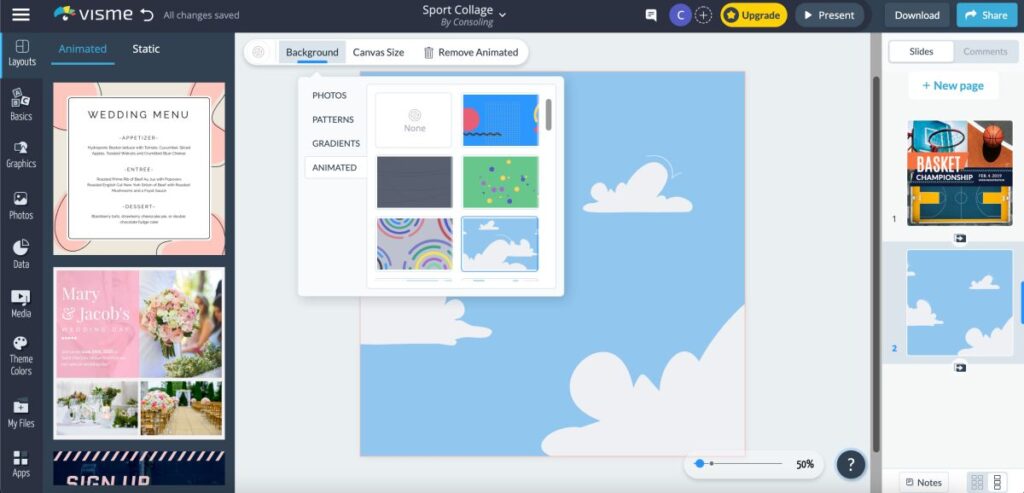Viewport: 1024px width, 493px height.
Task: Click Remove Animated button
Action: click(471, 52)
